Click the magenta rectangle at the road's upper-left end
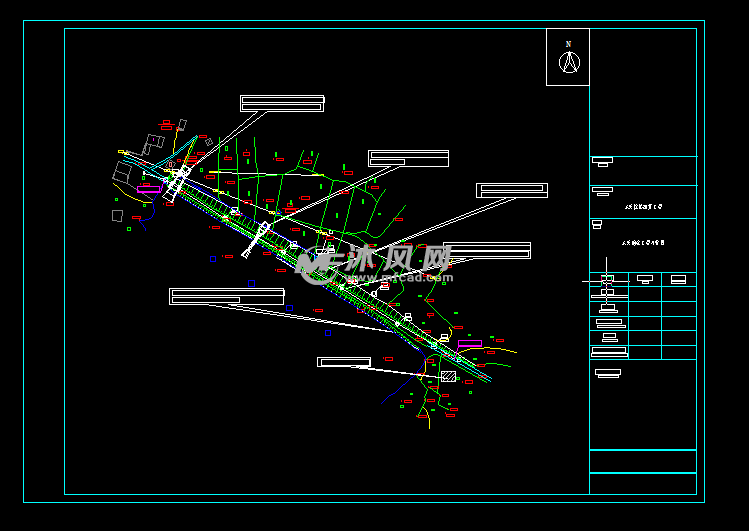The image size is (749, 531). tap(149, 188)
